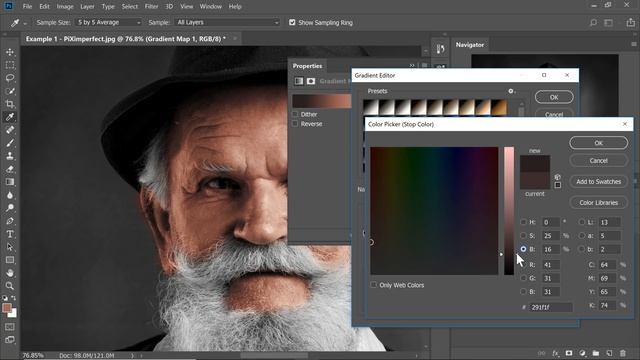This screenshot has width=640, height=360.
Task: Open the Sample Size dropdown
Action: [x=109, y=22]
